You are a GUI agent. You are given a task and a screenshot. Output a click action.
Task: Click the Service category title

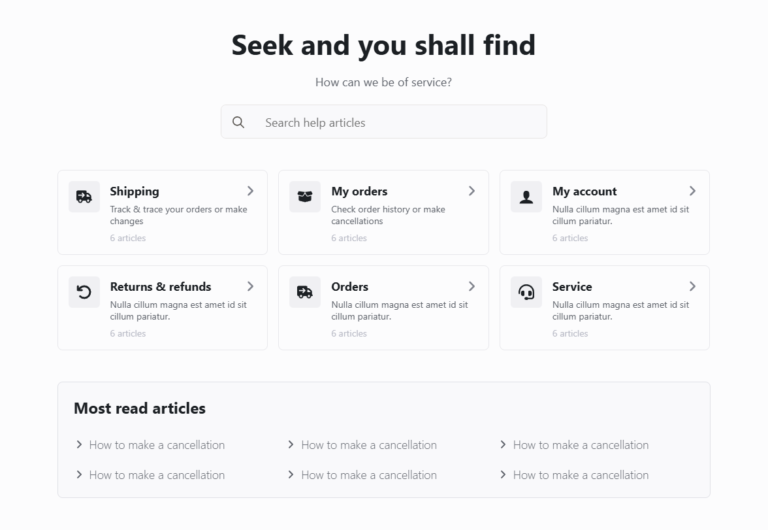tap(572, 286)
